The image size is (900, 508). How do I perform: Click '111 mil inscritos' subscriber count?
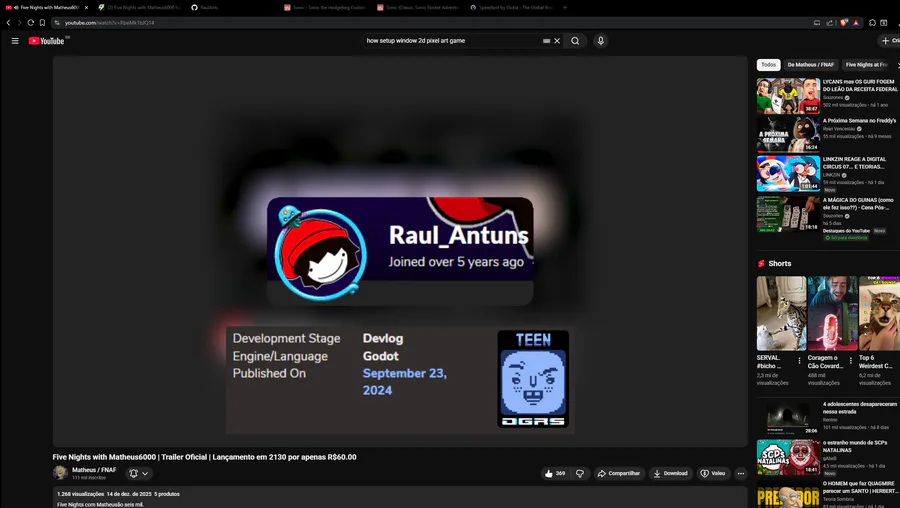coord(88,478)
